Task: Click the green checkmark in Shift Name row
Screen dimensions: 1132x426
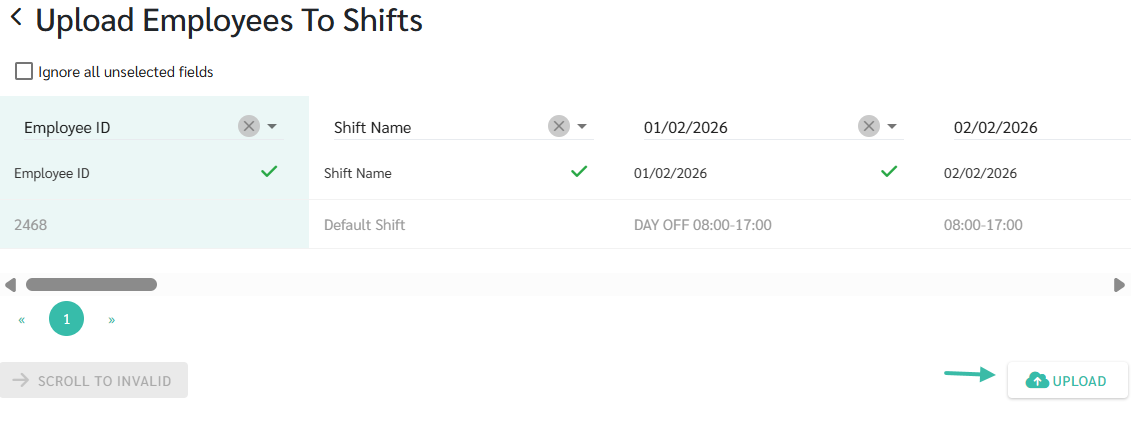Action: 578,172
